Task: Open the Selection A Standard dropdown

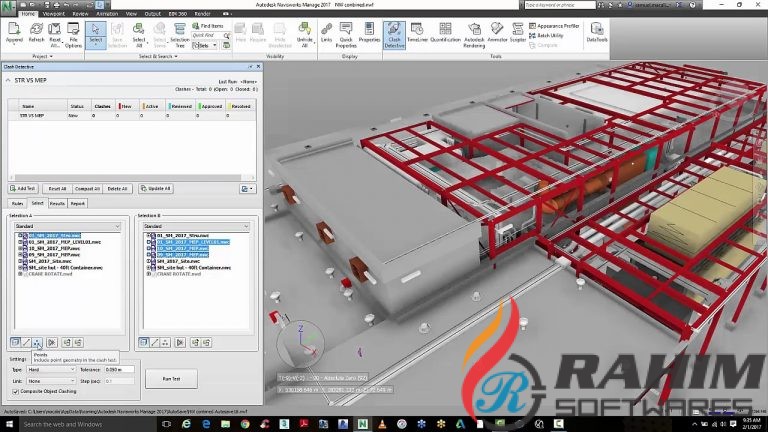Action: pos(67,227)
